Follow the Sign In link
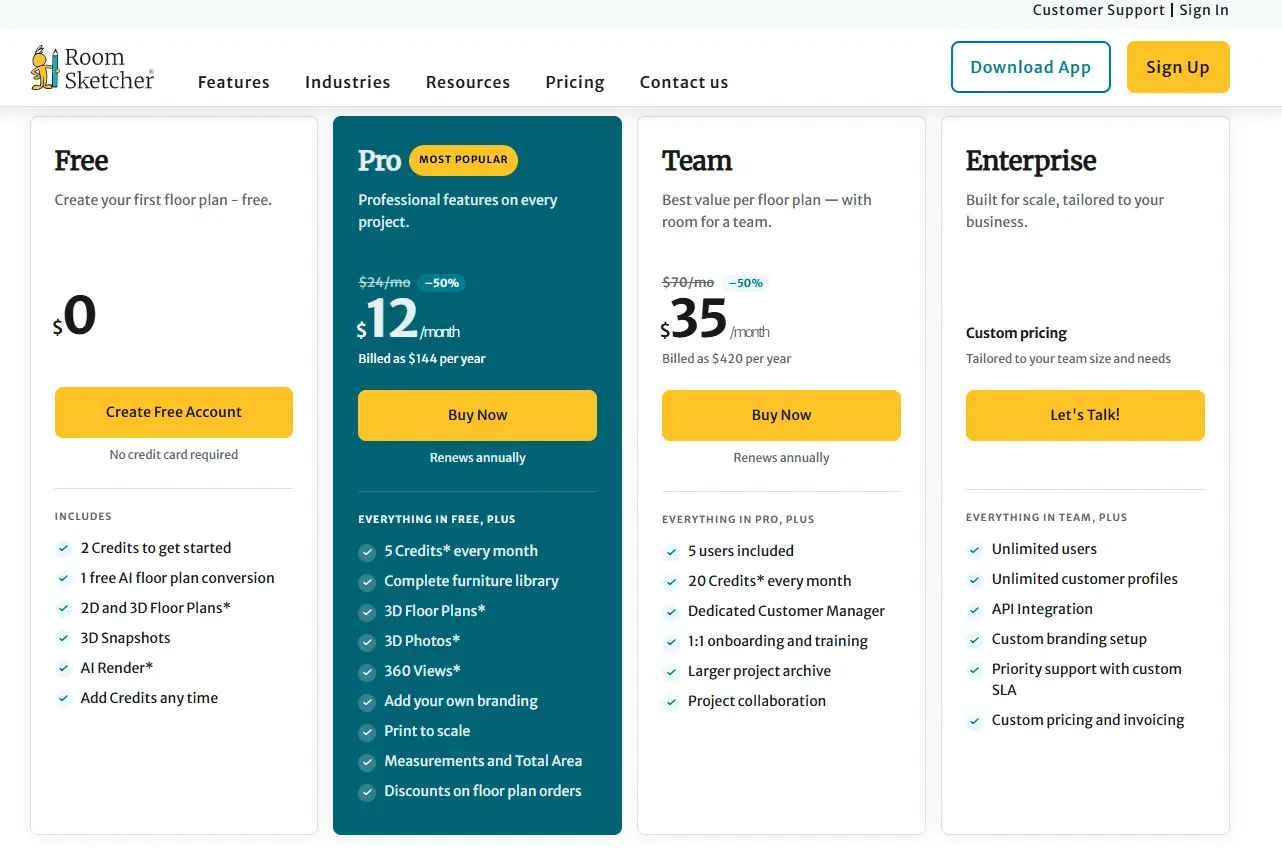Viewport: 1282px width, 853px height. point(1204,10)
